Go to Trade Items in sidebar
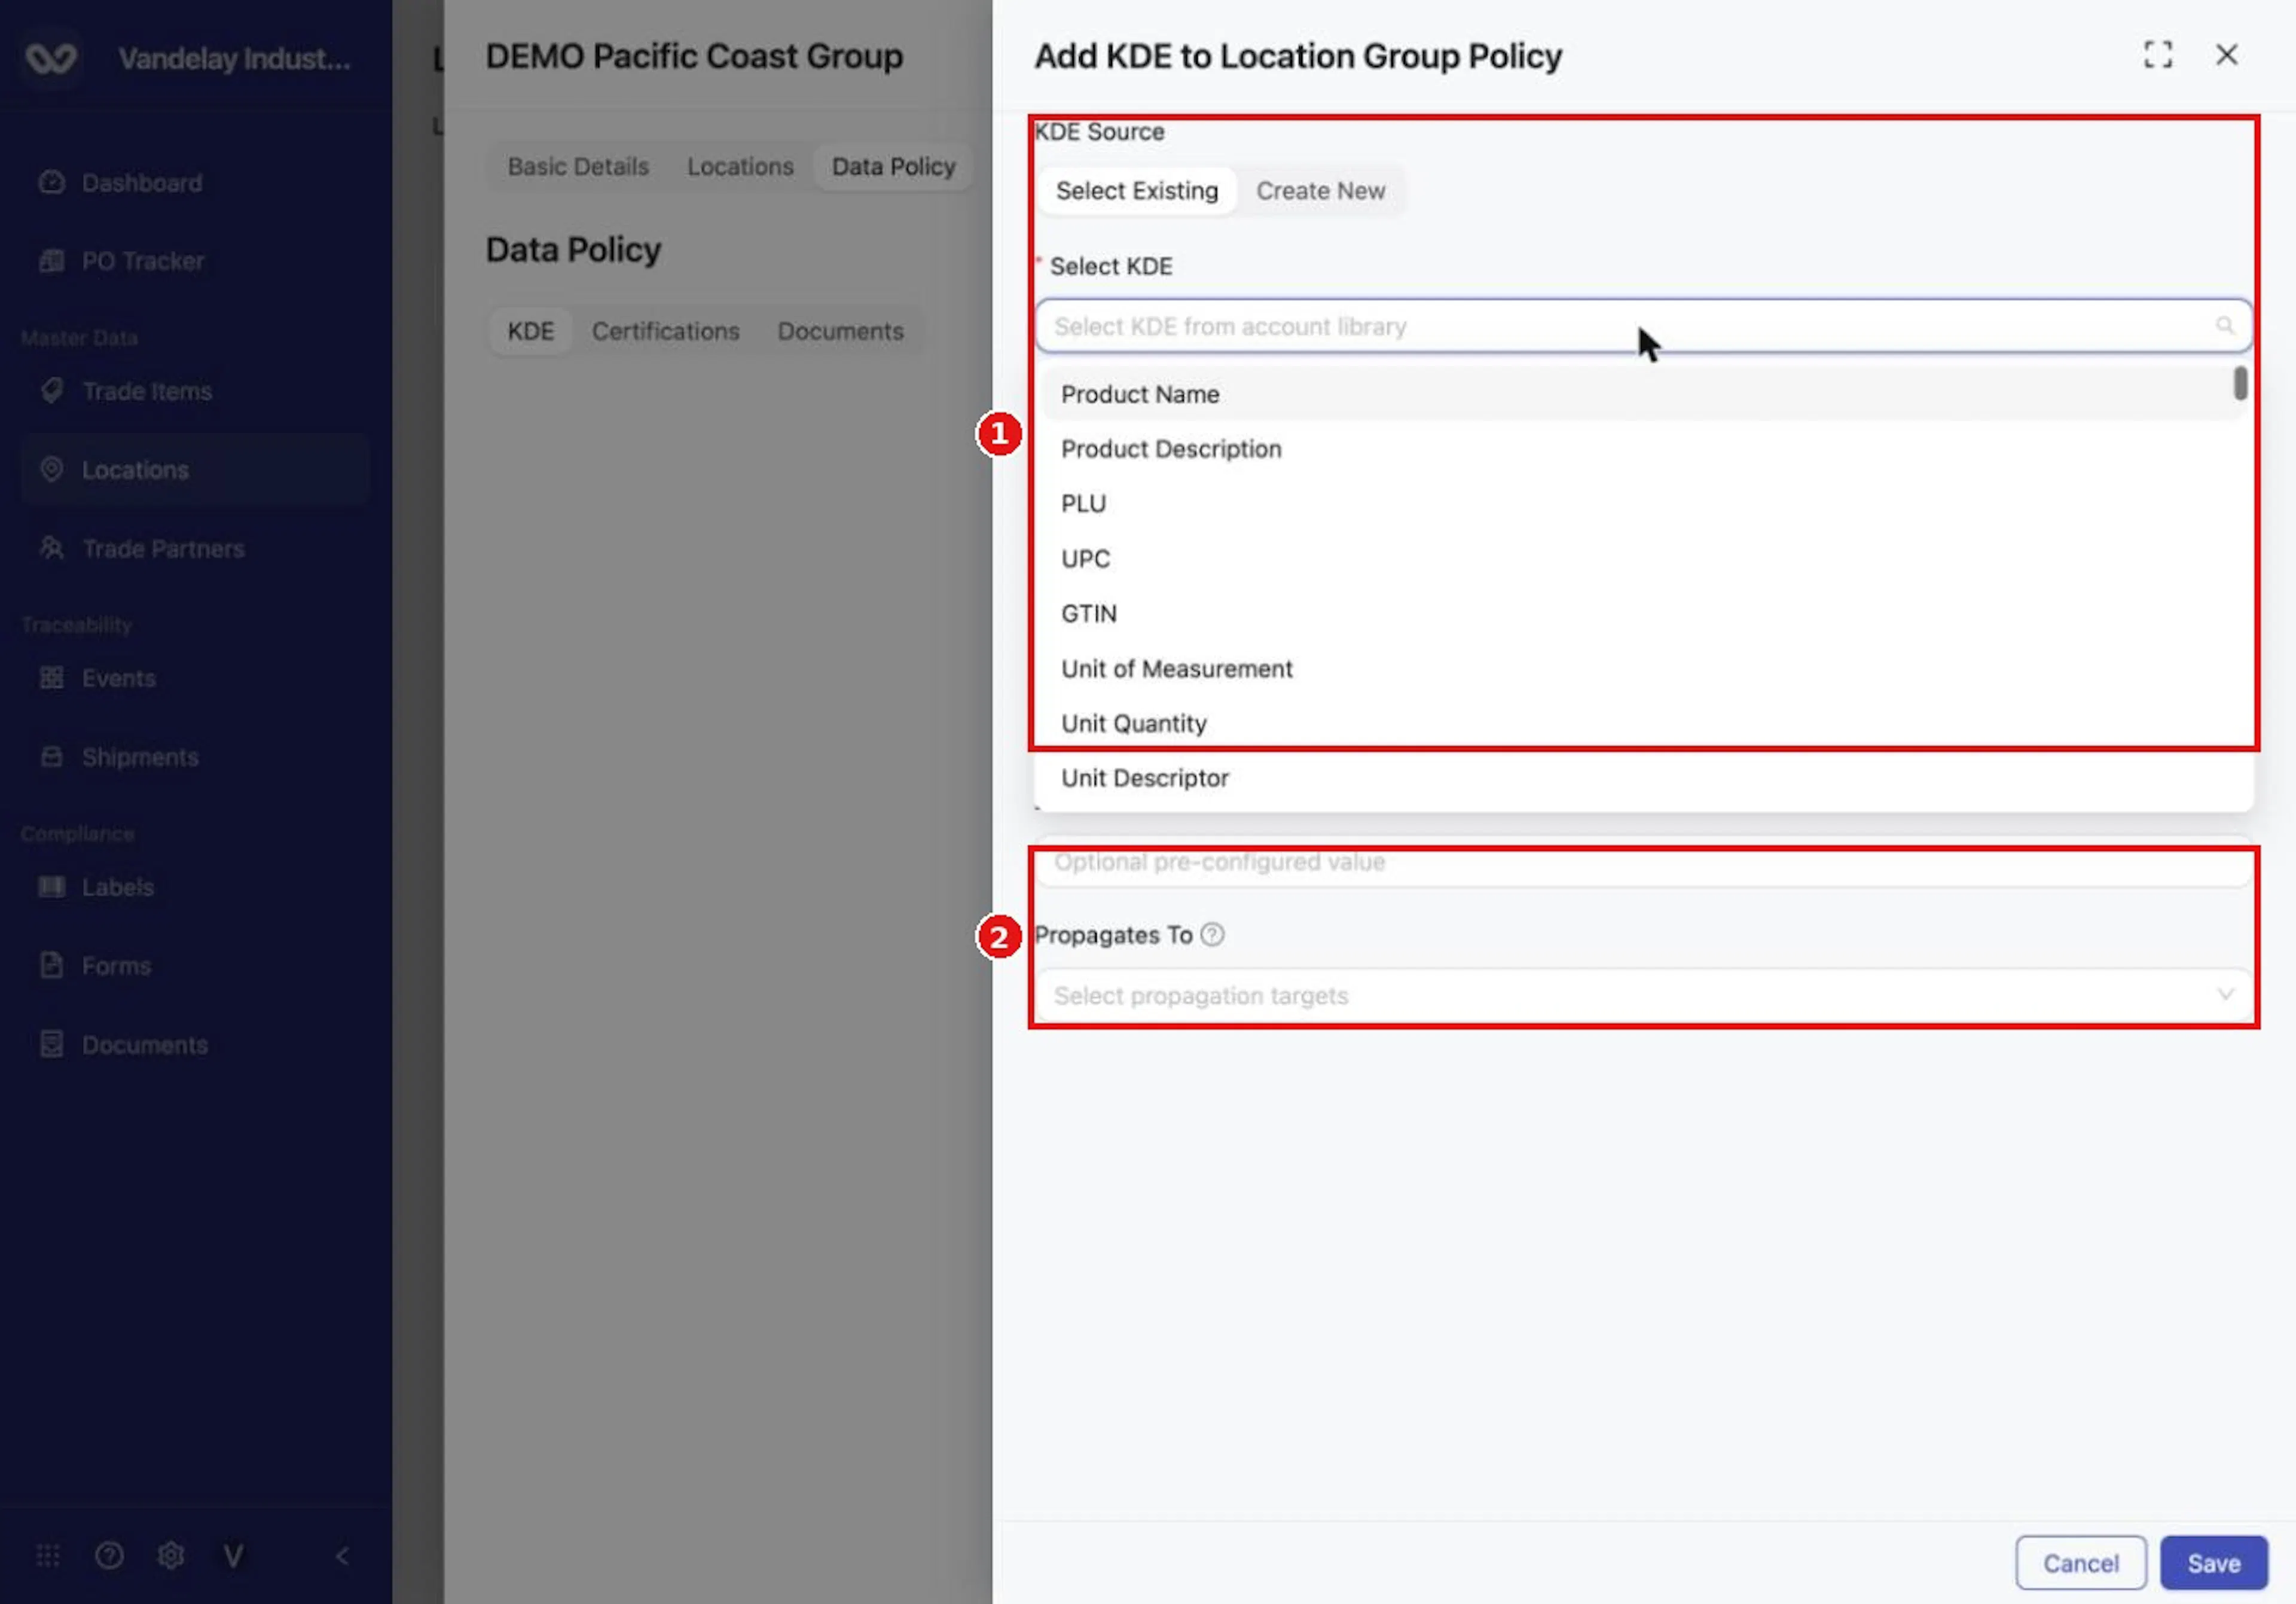 coord(125,391)
